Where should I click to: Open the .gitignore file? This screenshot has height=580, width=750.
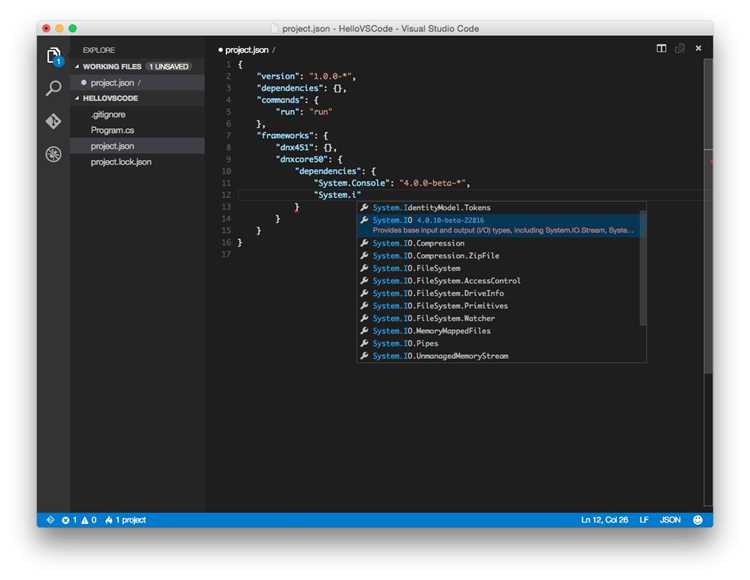click(109, 114)
